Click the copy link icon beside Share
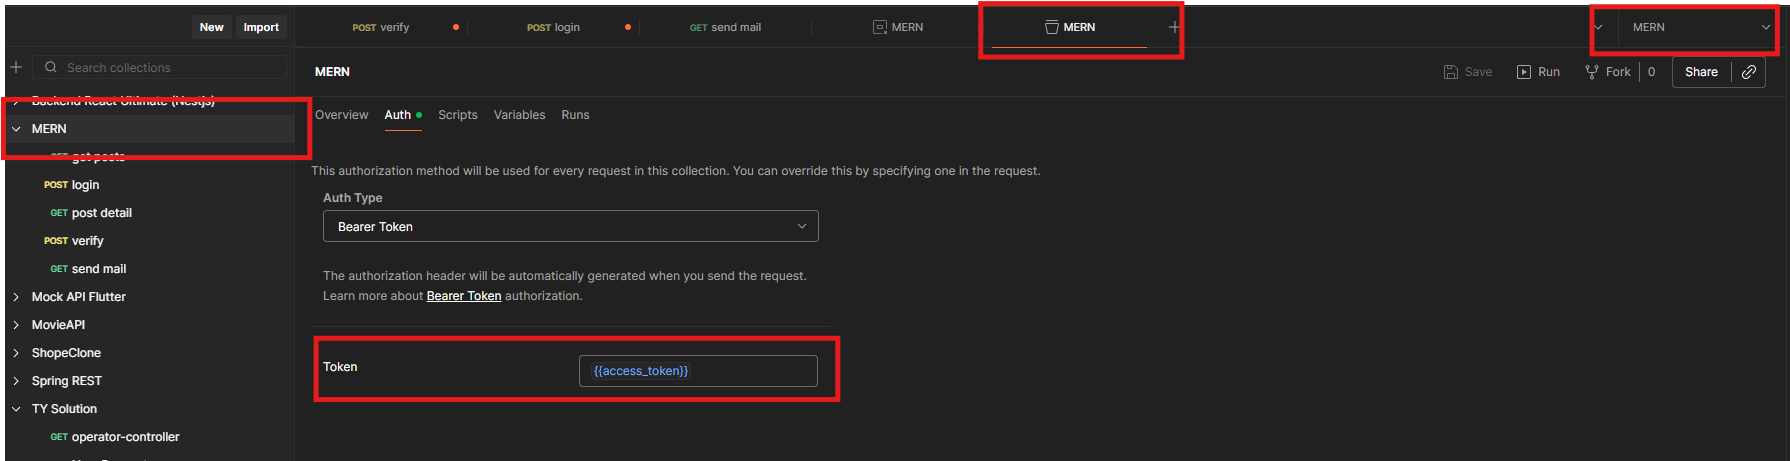 pyautogui.click(x=1748, y=72)
